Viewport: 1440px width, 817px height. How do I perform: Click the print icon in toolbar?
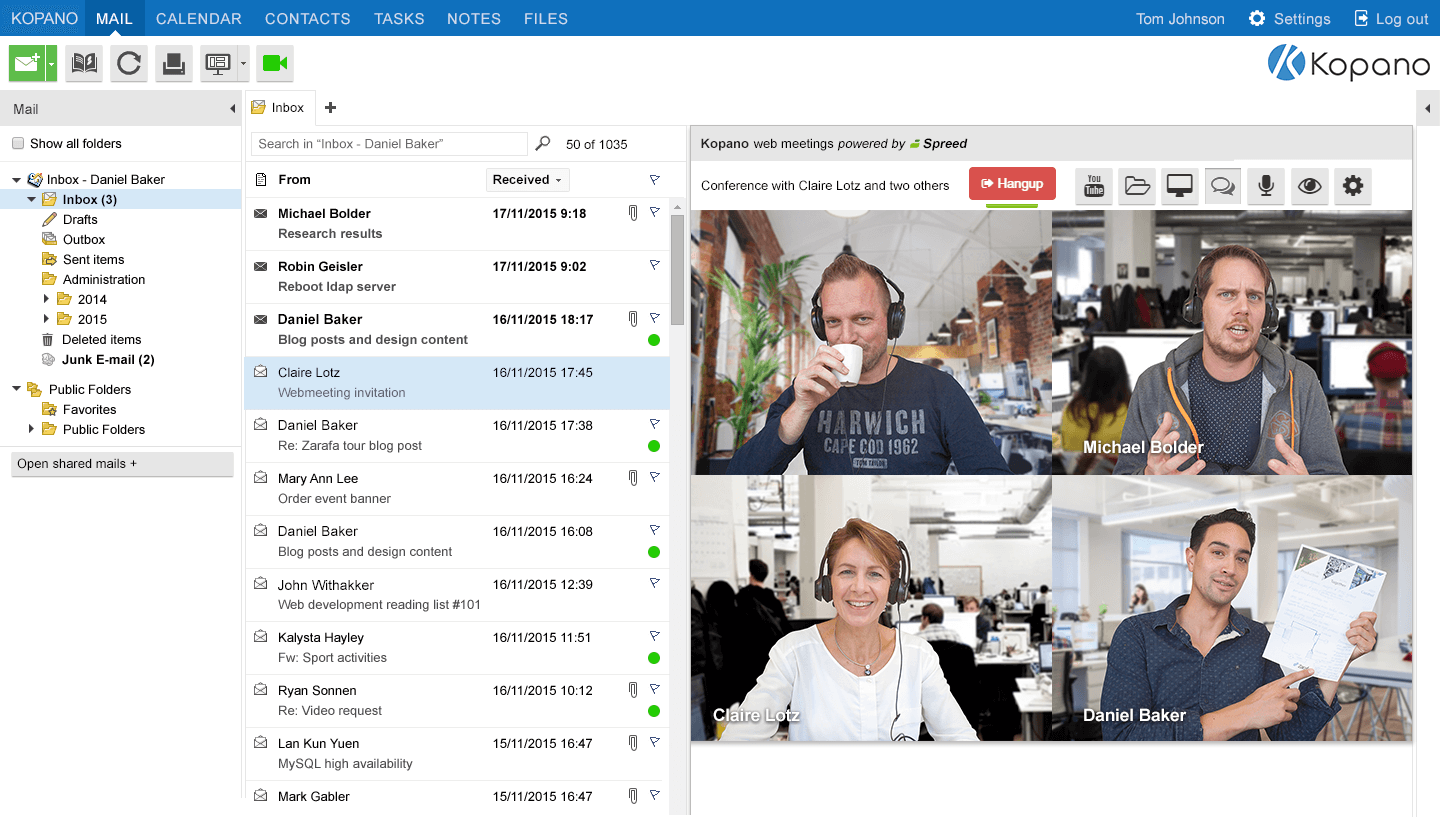click(x=173, y=64)
